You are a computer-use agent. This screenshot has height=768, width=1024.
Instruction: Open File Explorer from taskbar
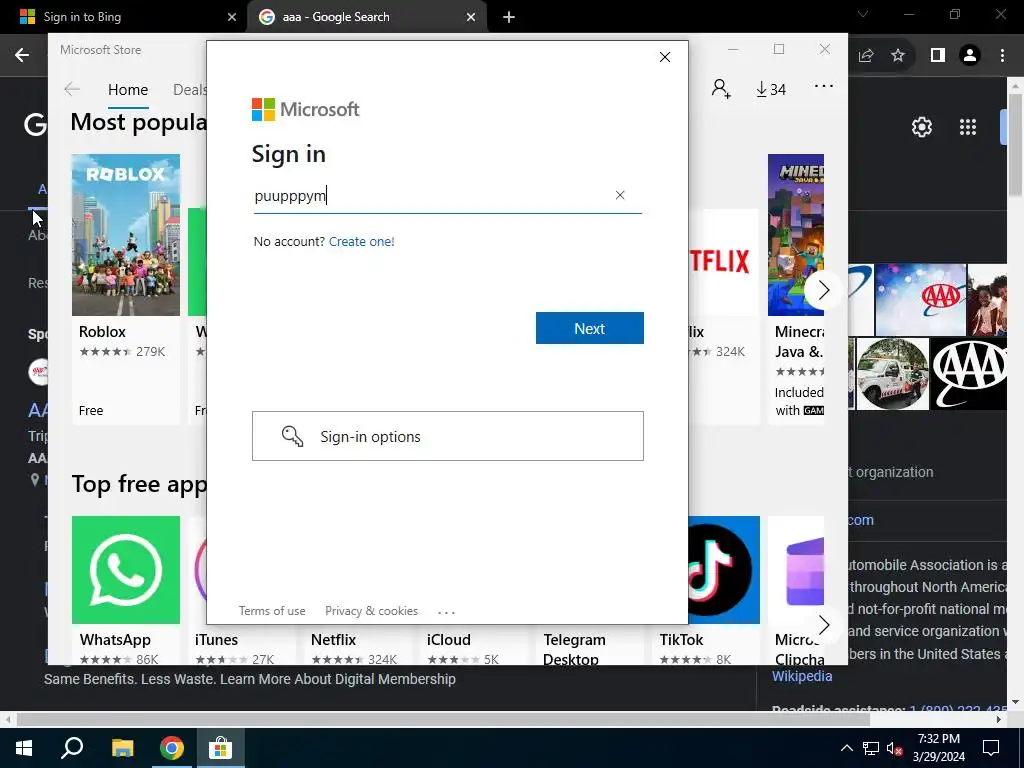(x=122, y=748)
